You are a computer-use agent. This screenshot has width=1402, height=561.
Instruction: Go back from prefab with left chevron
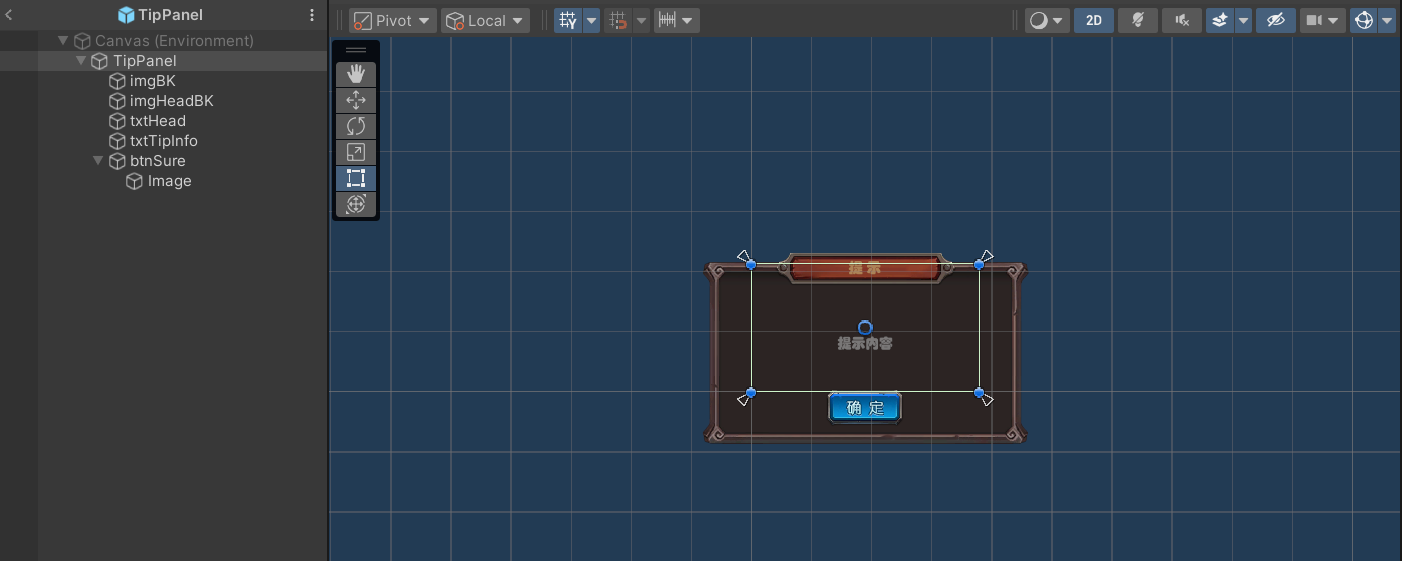(x=9, y=15)
